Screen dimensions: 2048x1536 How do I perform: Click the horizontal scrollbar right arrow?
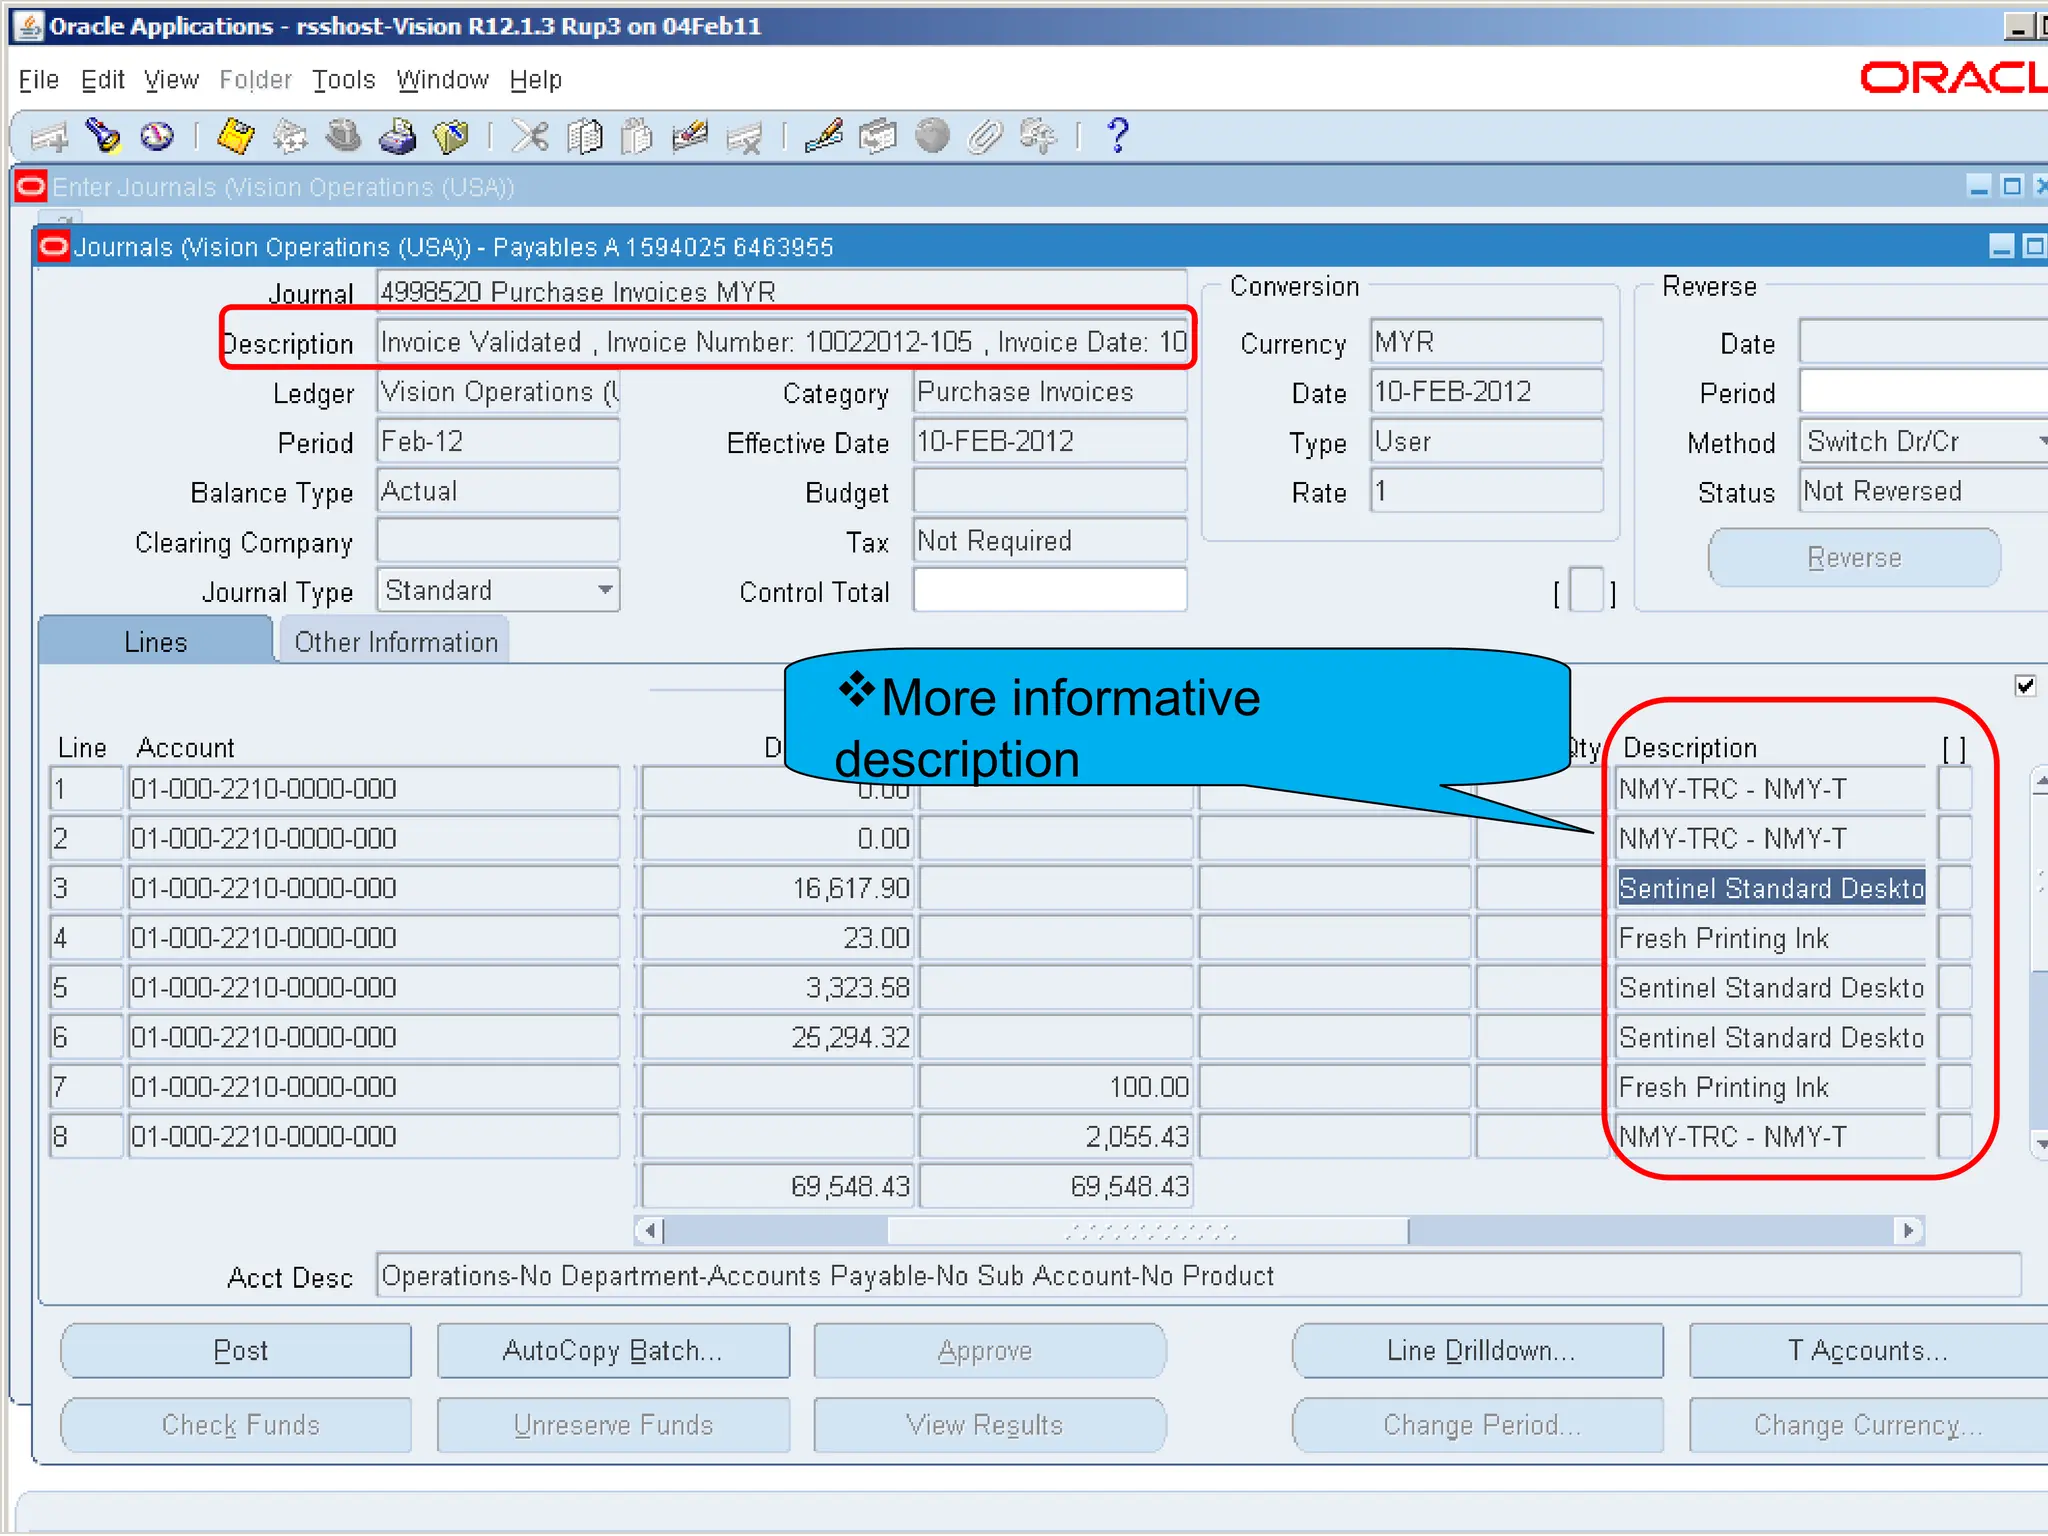pyautogui.click(x=1908, y=1230)
